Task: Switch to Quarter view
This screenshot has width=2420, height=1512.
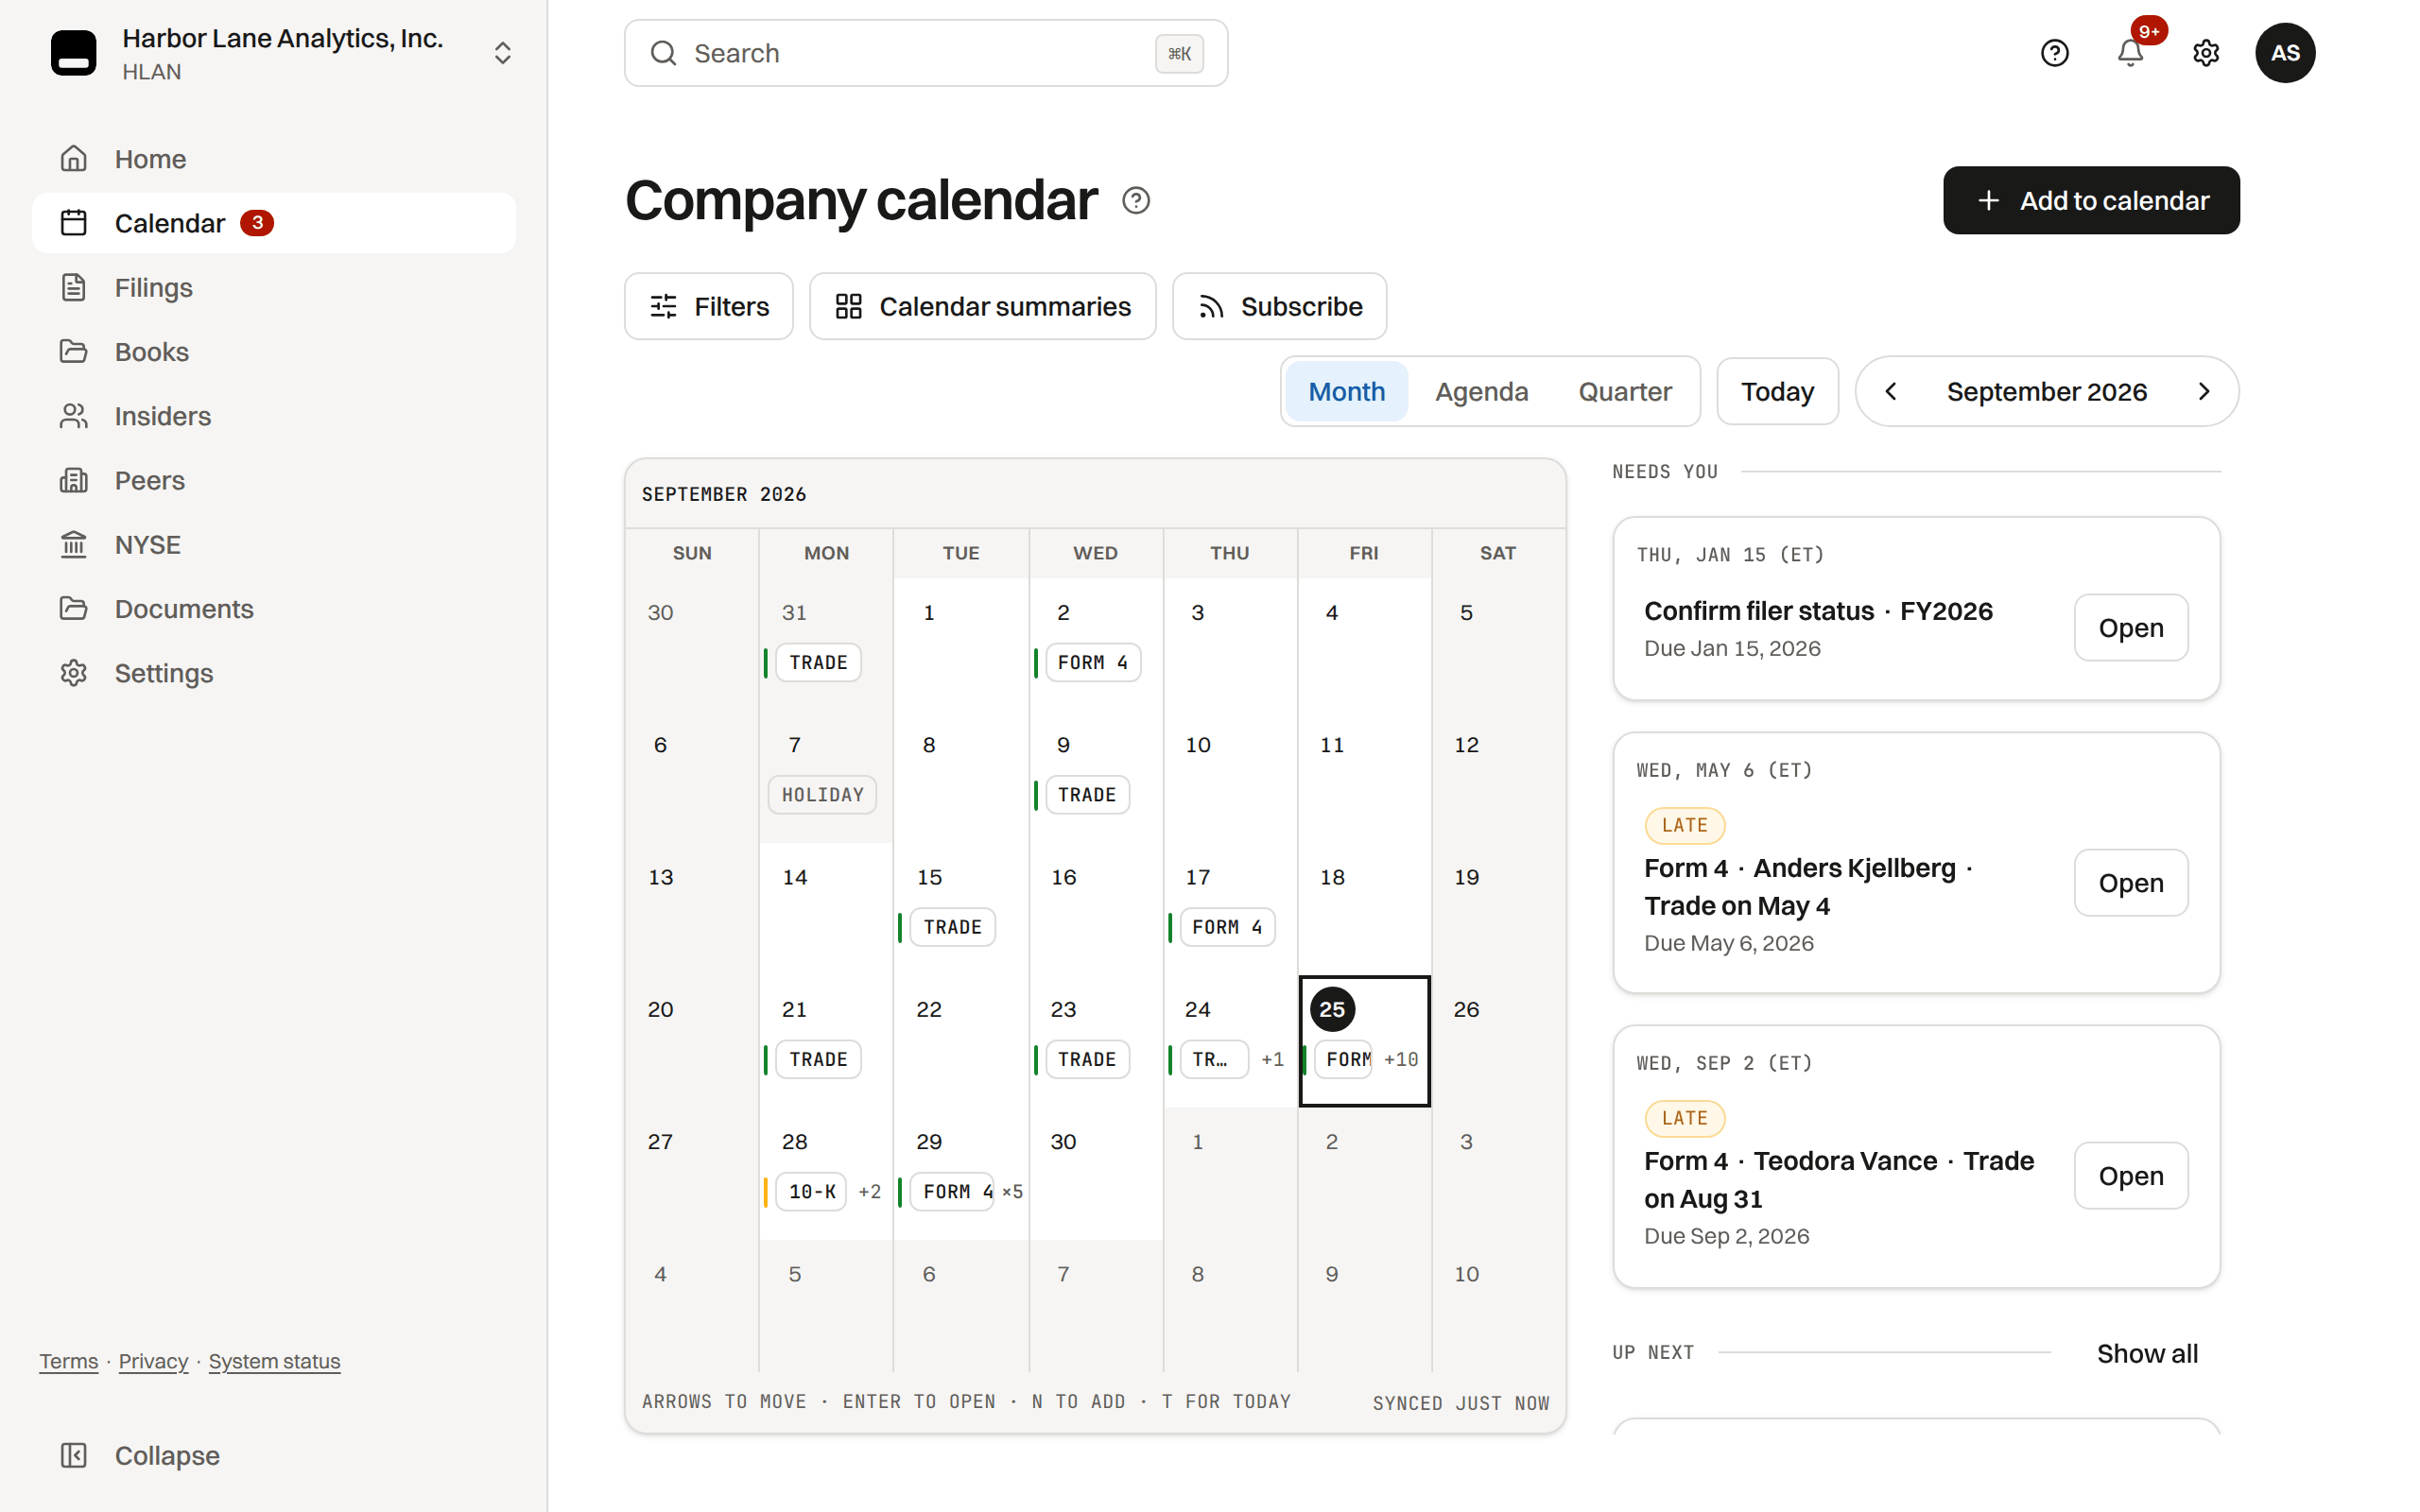Action: click(1624, 391)
